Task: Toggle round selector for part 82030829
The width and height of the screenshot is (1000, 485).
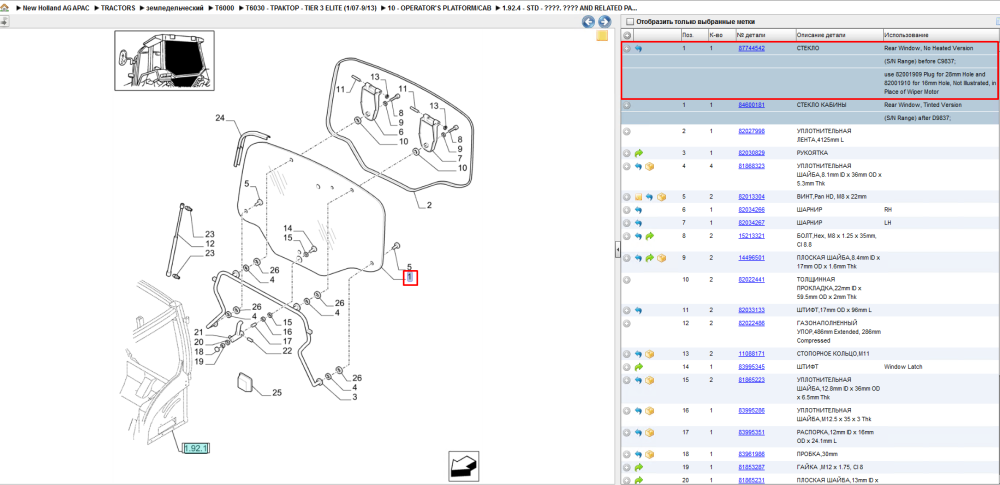Action: coord(627,153)
